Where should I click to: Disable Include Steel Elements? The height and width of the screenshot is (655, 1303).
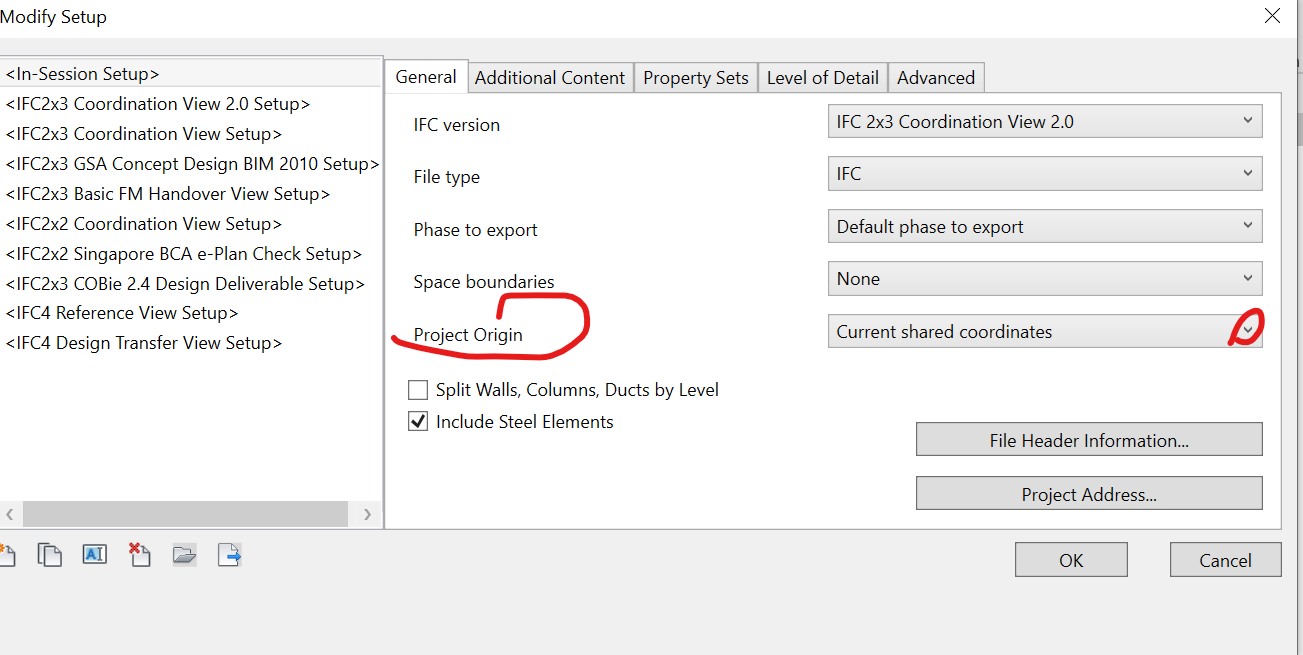click(x=418, y=421)
